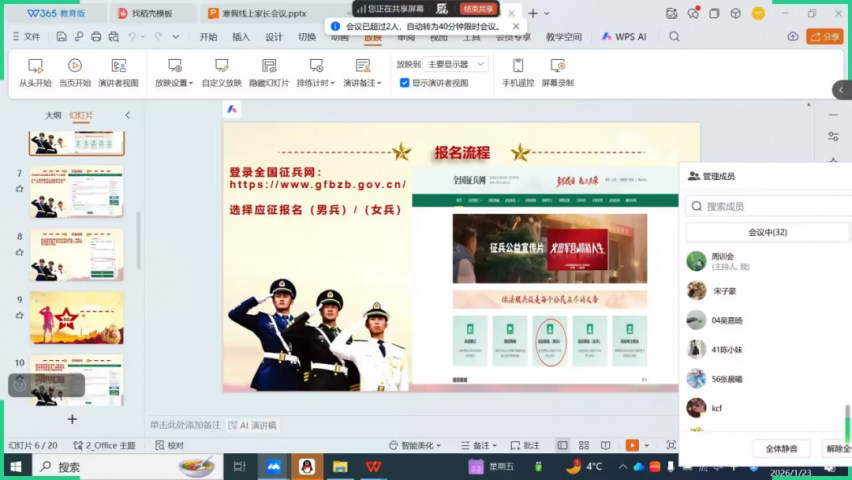Start 屏幕录制 screen recording
This screenshot has width=852, height=480.
[x=557, y=66]
